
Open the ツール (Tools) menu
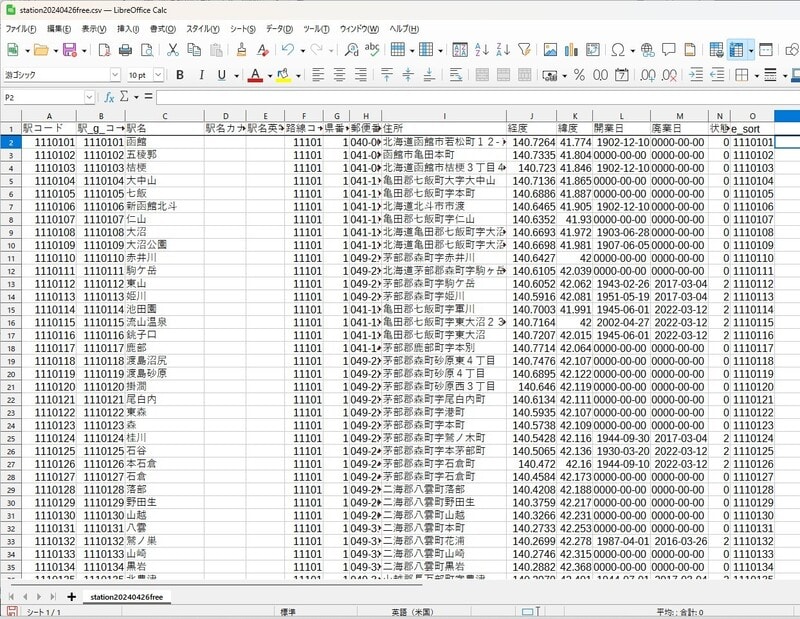tap(316, 29)
